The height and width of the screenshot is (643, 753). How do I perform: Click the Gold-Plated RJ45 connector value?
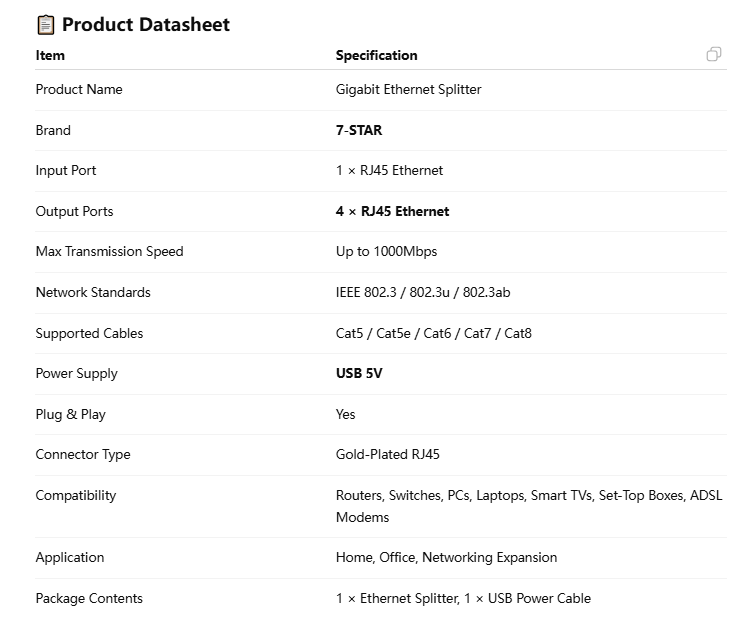388,454
